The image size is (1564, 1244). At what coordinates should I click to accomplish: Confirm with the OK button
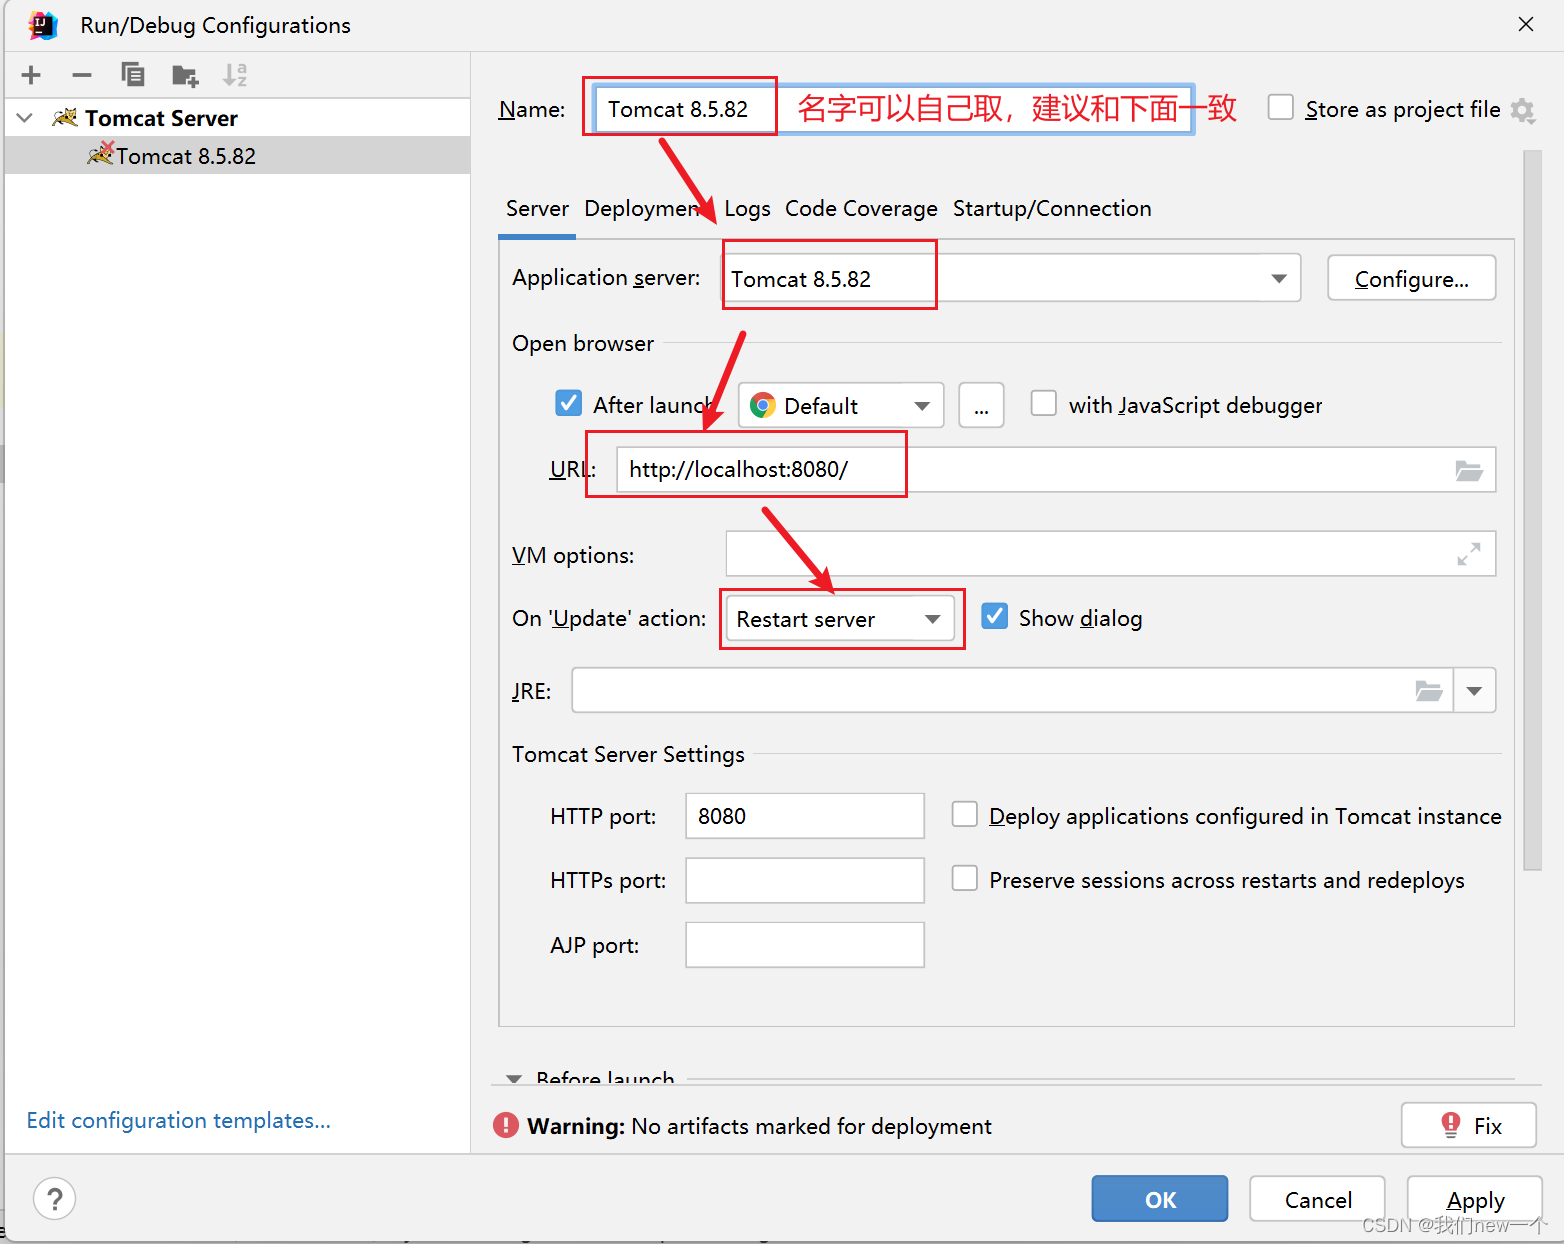(x=1160, y=1199)
